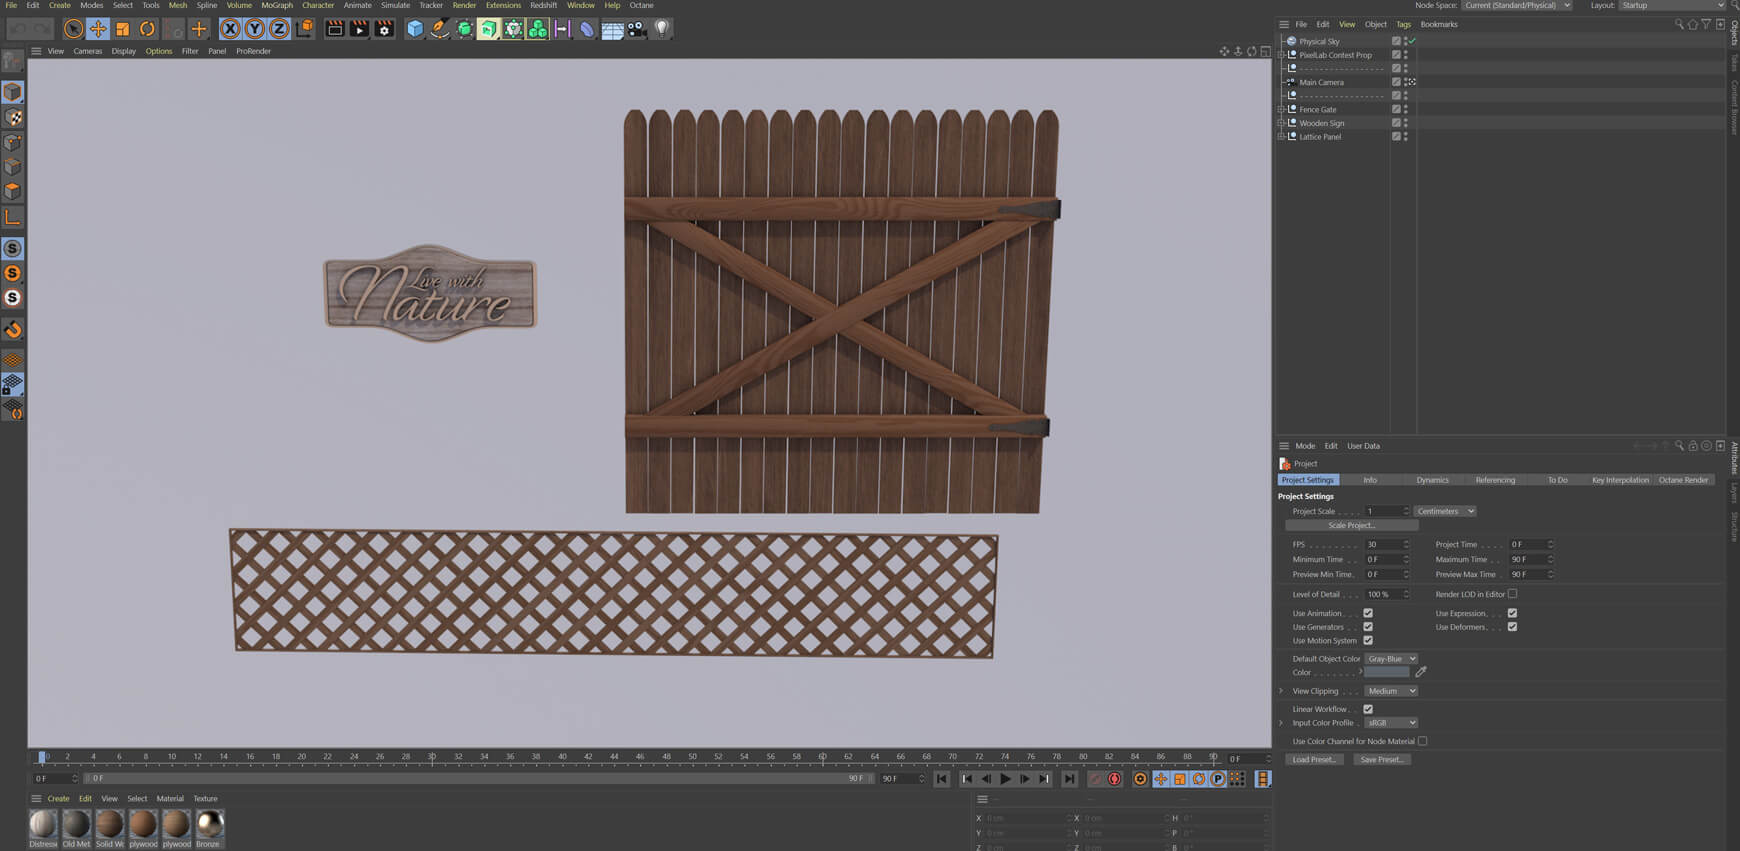Toggle the X axis lock
Viewport: 1740px width, 851px height.
(231, 29)
